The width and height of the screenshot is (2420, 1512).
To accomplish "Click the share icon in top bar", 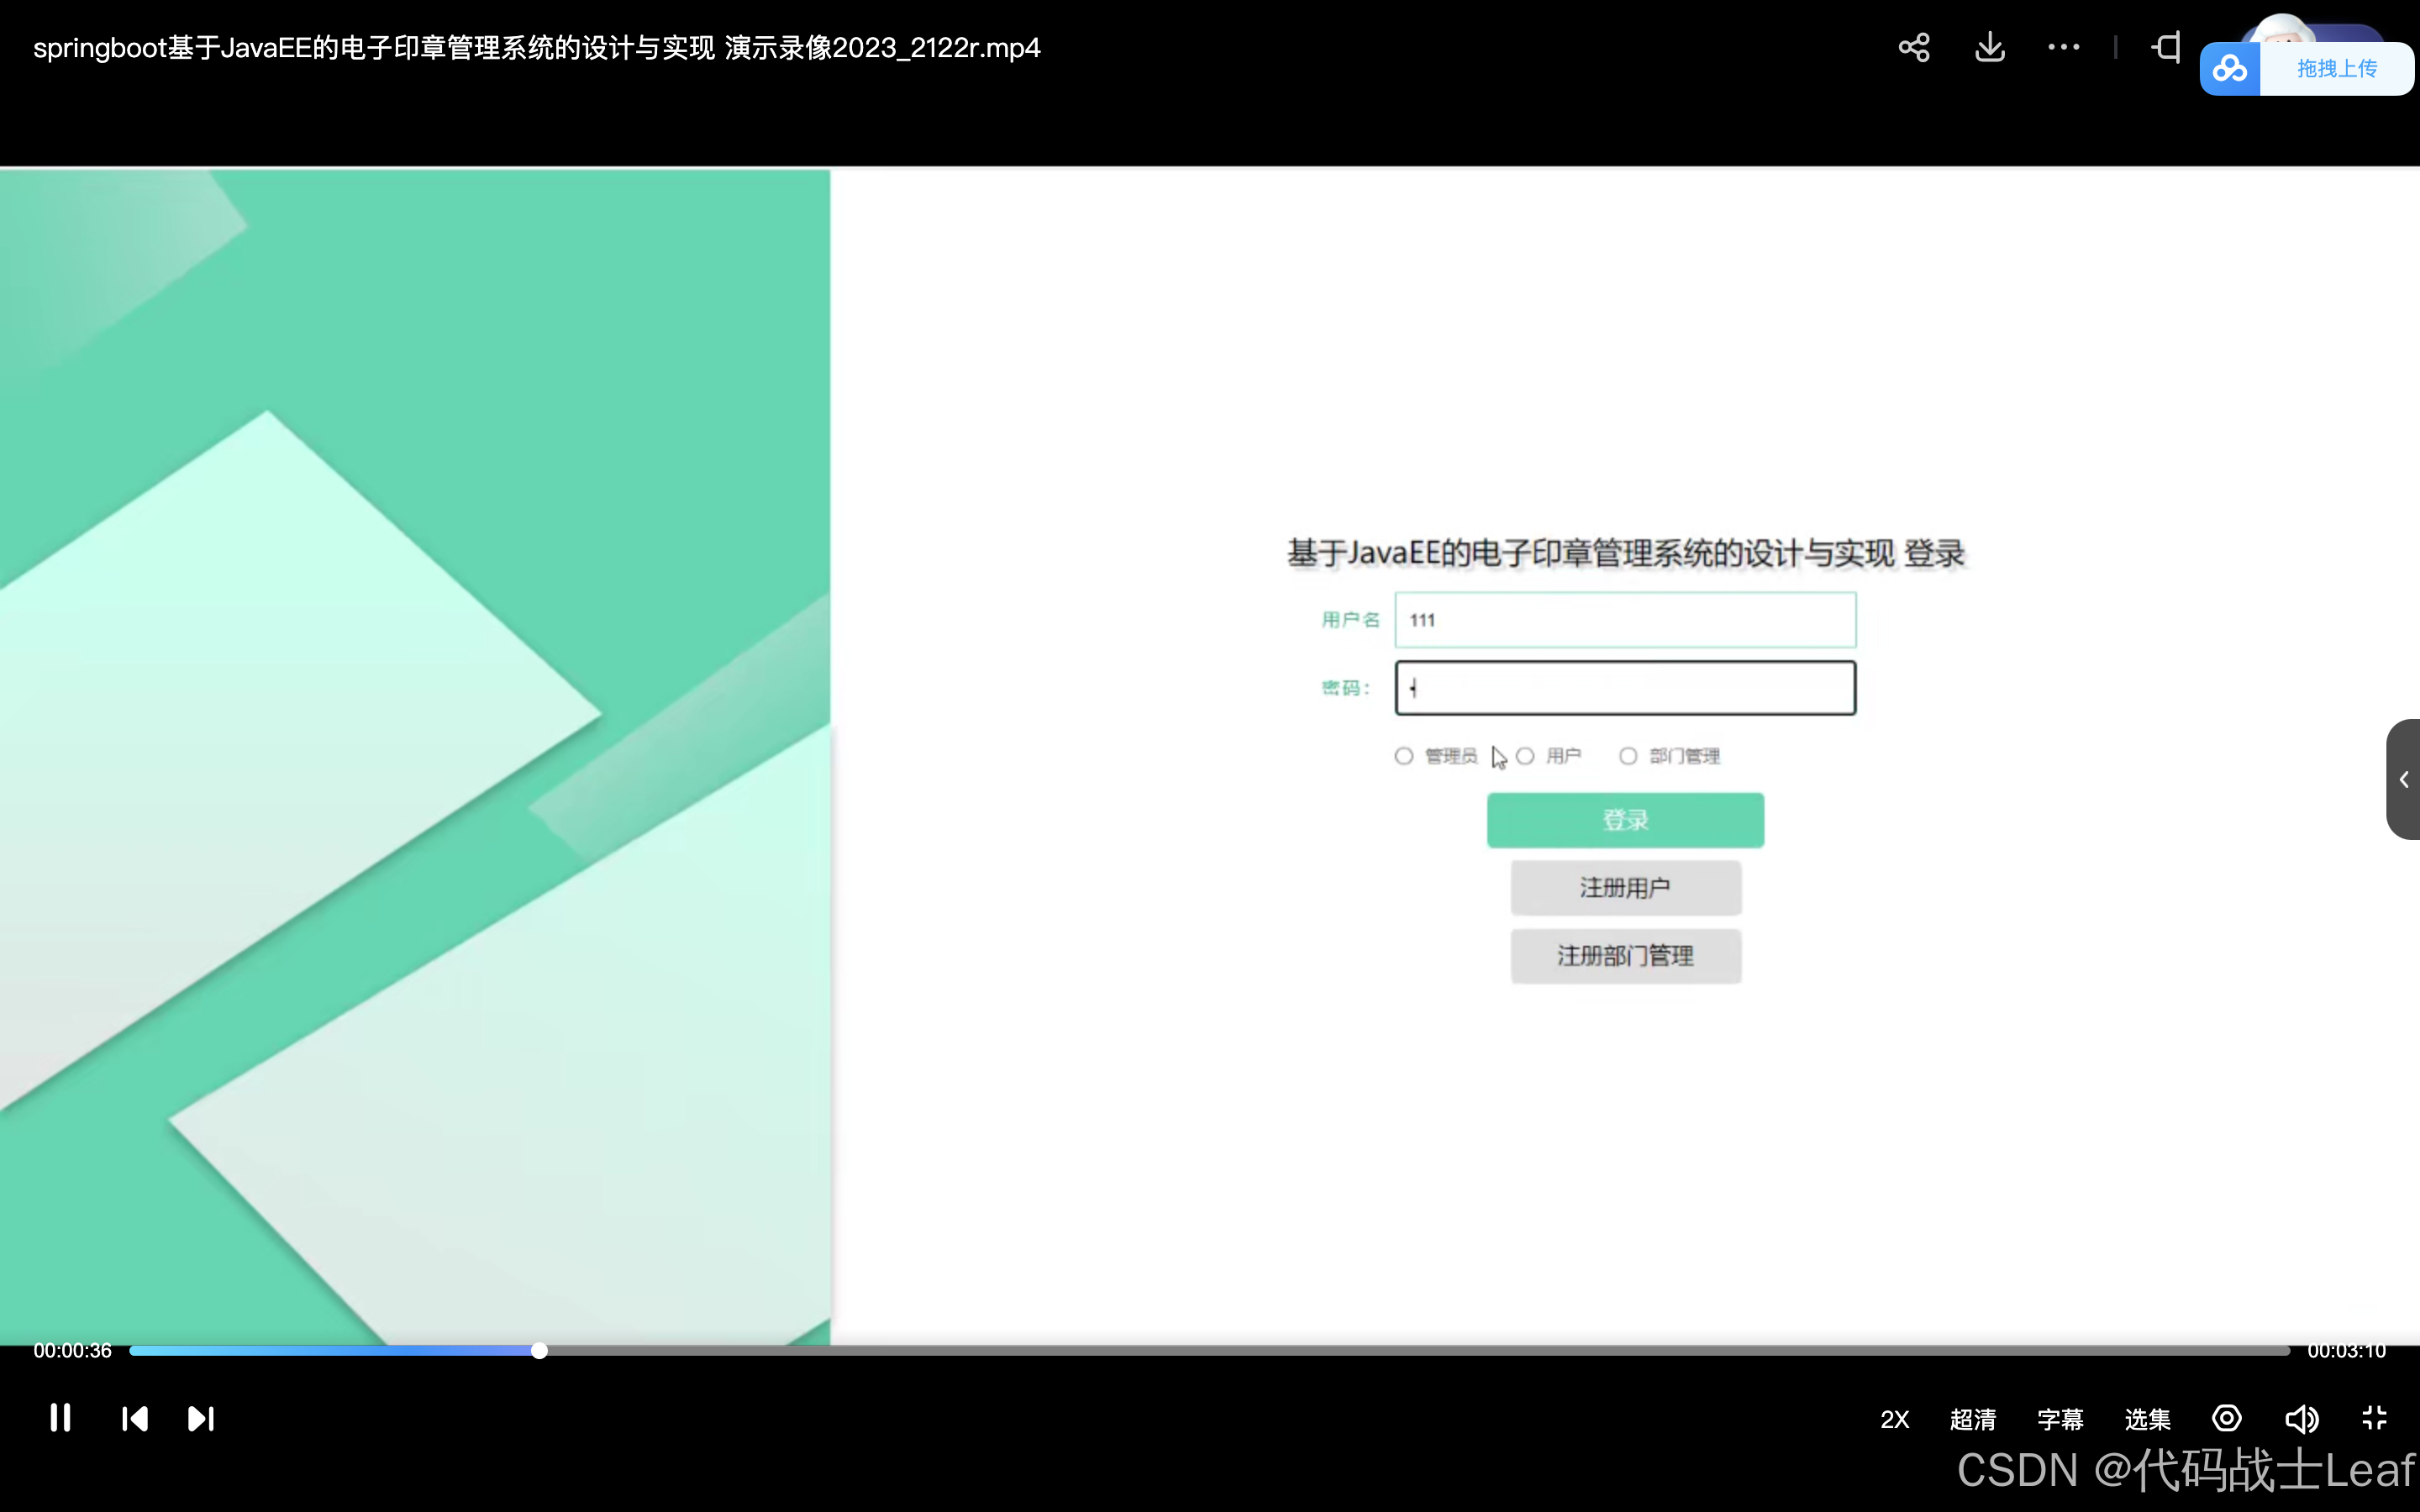I will pos(1913,48).
